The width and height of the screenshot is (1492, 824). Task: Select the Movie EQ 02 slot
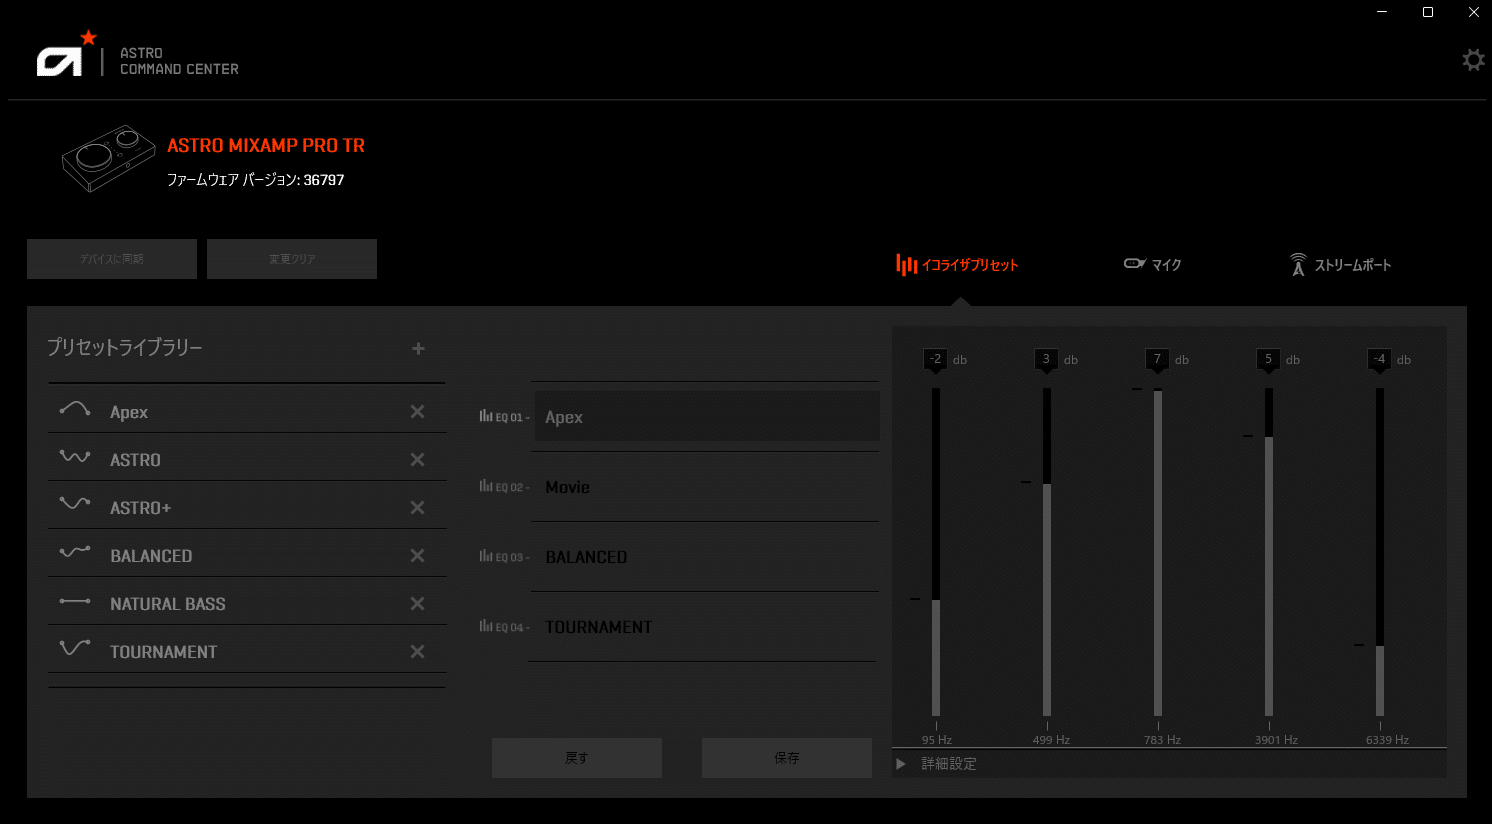coord(705,487)
